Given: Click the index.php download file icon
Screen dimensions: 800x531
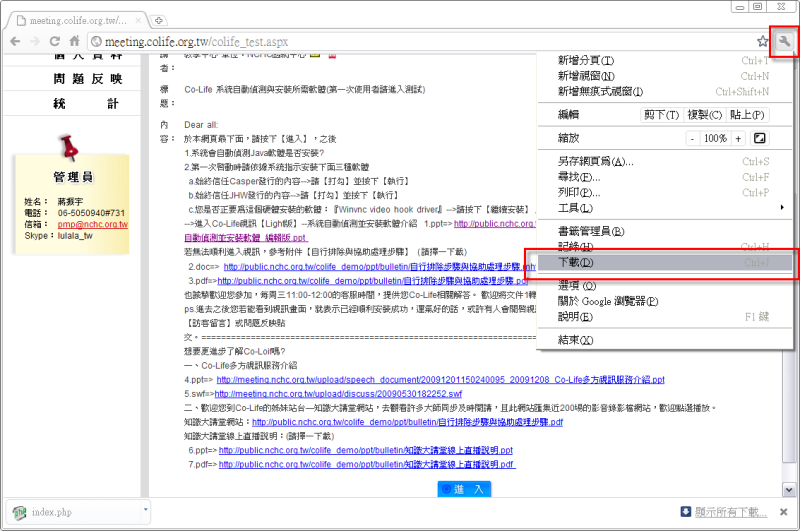Looking at the screenshot, I should coord(19,512).
